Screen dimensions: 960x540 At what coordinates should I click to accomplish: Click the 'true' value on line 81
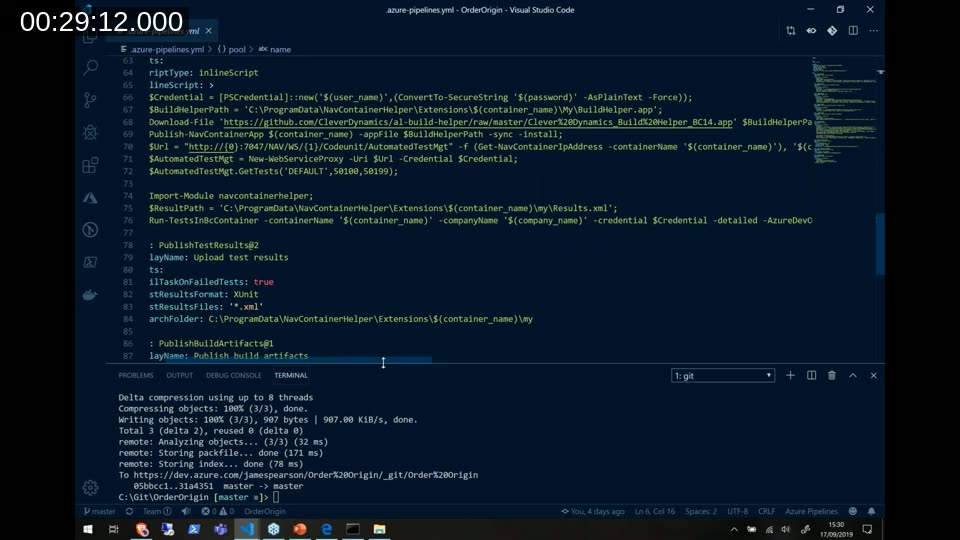pos(263,282)
